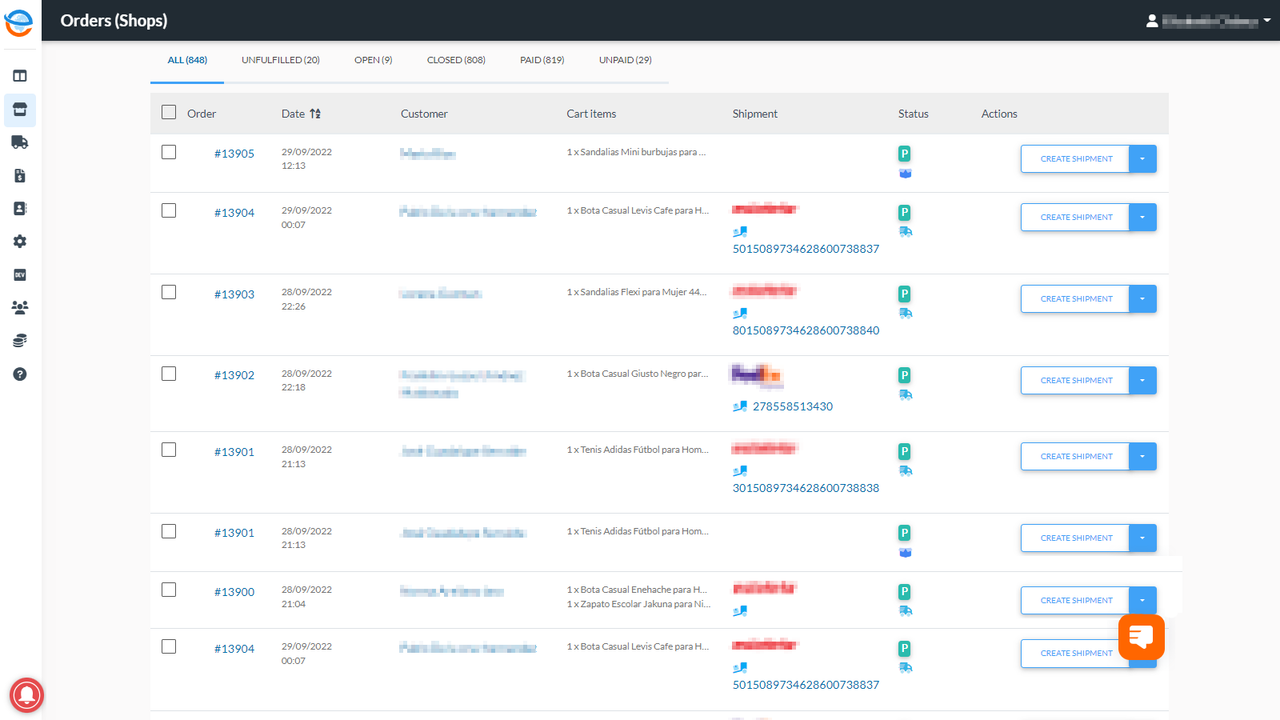The width and height of the screenshot is (1280, 720).
Task: Switch to the ALL (848) tab
Action: [188, 60]
